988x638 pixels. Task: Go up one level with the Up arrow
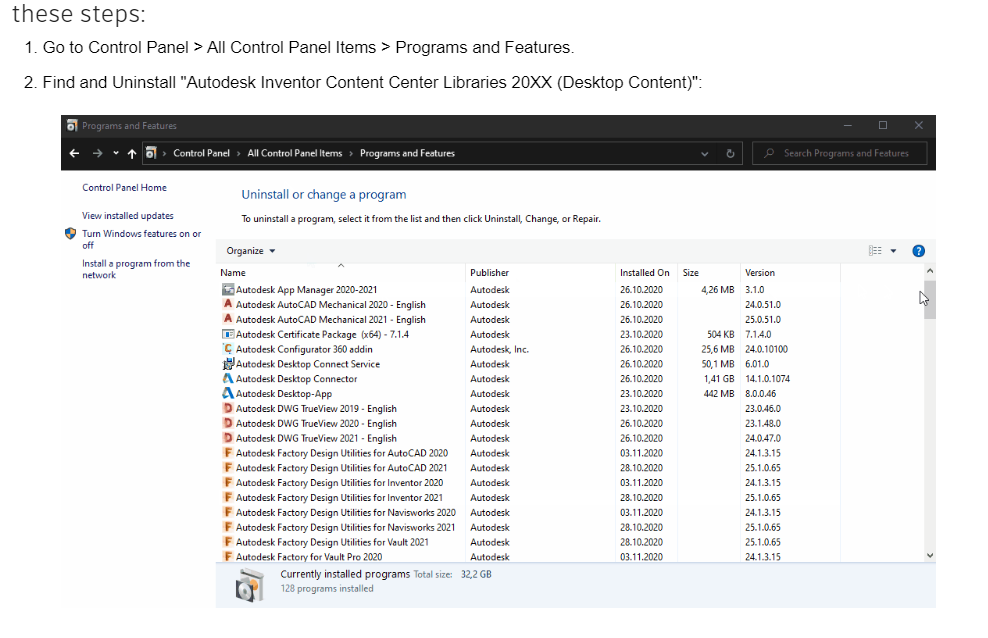point(132,153)
